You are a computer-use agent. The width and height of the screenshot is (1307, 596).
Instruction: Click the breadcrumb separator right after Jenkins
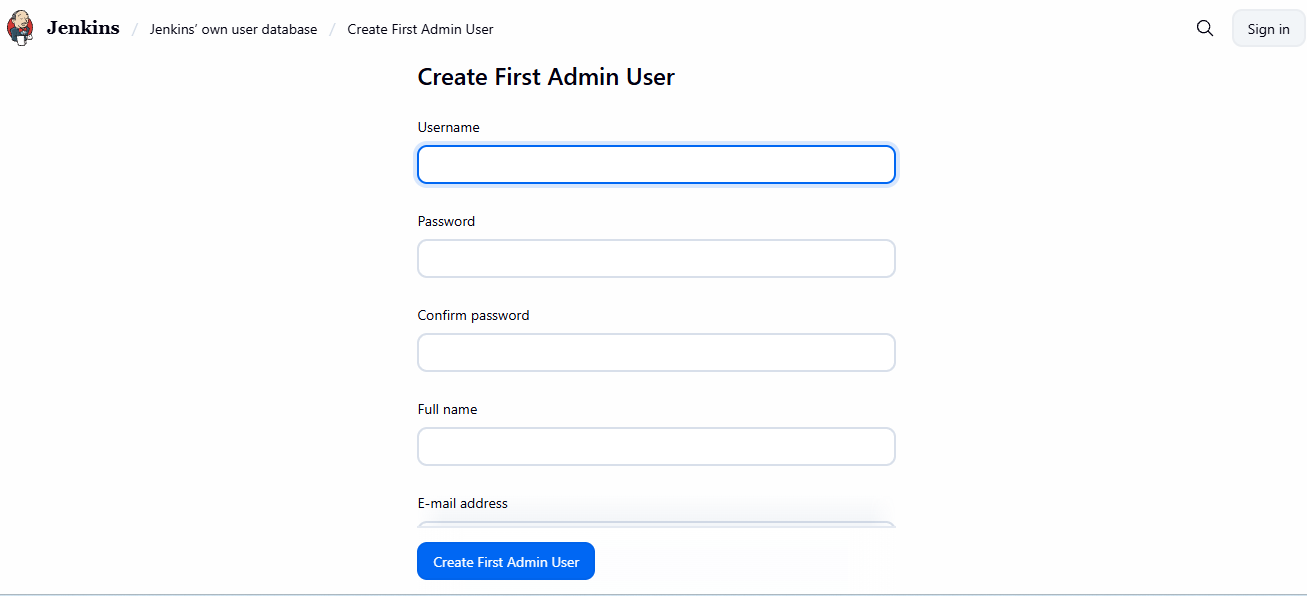point(135,30)
